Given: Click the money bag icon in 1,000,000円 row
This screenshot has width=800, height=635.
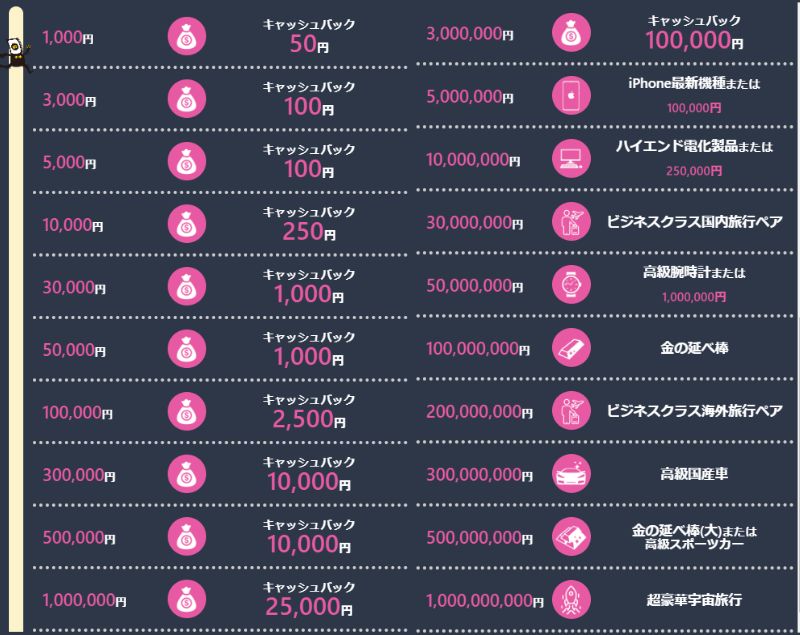Looking at the screenshot, I should 186,600.
